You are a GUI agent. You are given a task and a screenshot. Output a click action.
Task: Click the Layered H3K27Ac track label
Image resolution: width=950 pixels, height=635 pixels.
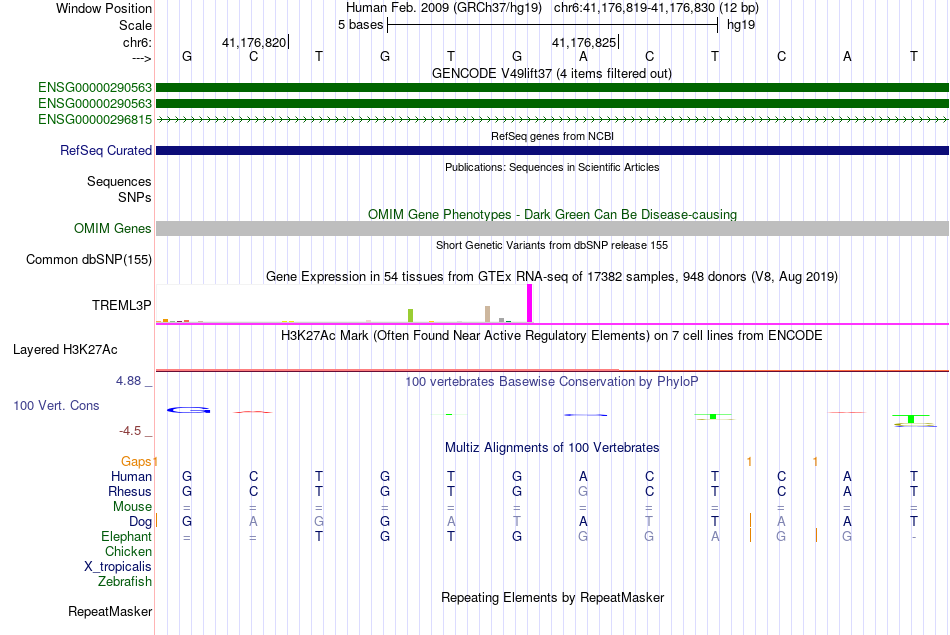pyautogui.click(x=65, y=350)
